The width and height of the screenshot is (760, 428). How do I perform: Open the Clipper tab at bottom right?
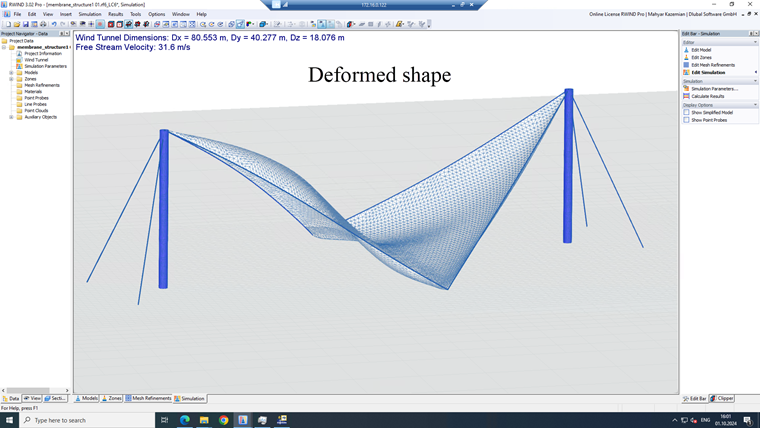click(x=722, y=398)
